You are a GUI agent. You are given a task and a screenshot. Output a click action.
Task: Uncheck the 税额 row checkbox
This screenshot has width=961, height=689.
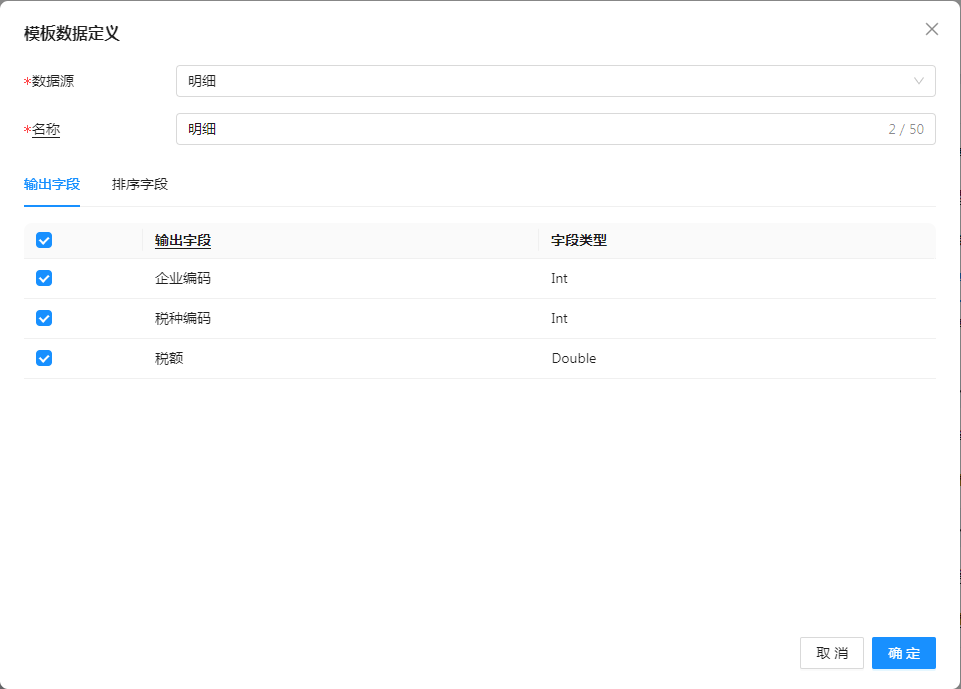[44, 358]
